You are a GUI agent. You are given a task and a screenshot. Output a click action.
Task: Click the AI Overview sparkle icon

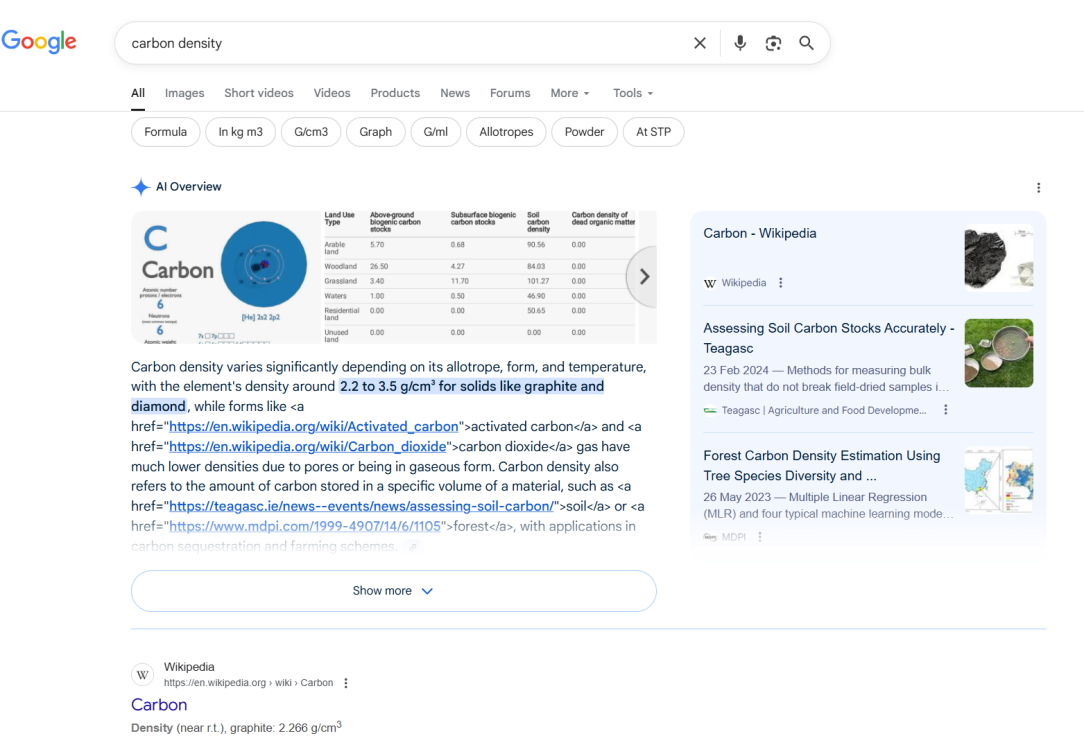pyautogui.click(x=140, y=187)
